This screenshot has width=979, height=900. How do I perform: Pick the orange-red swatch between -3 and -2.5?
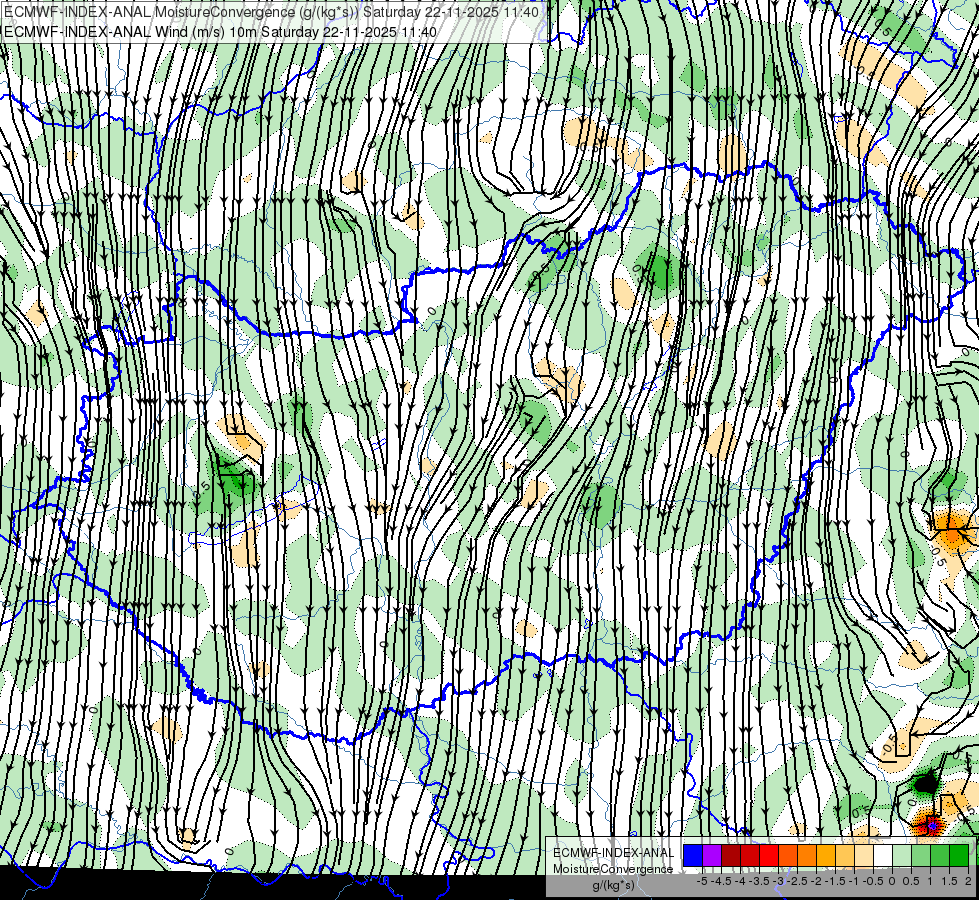point(788,855)
